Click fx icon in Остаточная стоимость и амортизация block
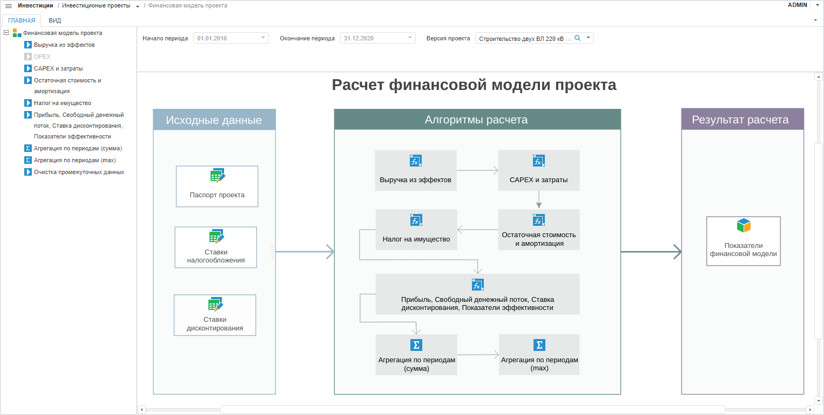 pyautogui.click(x=539, y=220)
